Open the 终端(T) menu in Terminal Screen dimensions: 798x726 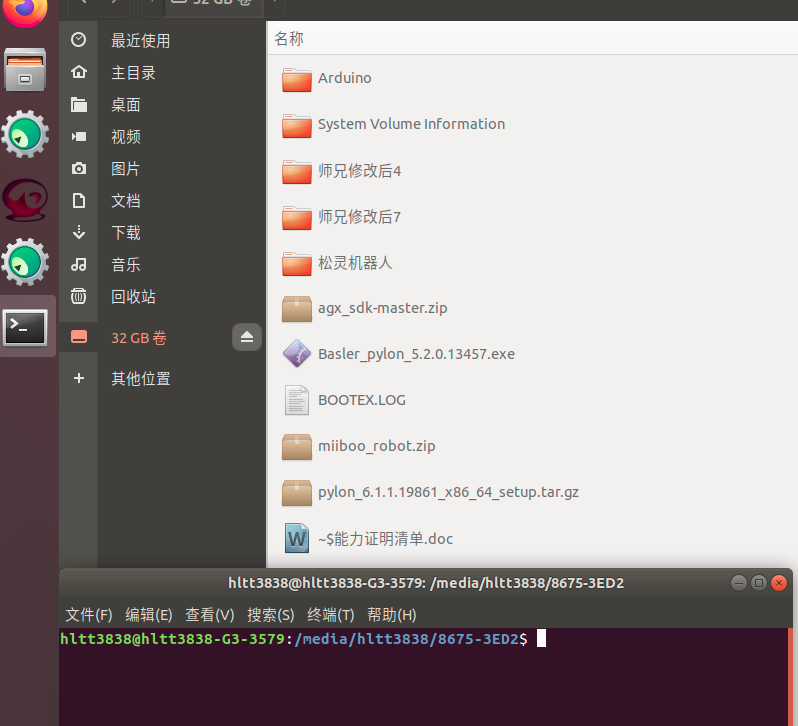pyautogui.click(x=330, y=615)
